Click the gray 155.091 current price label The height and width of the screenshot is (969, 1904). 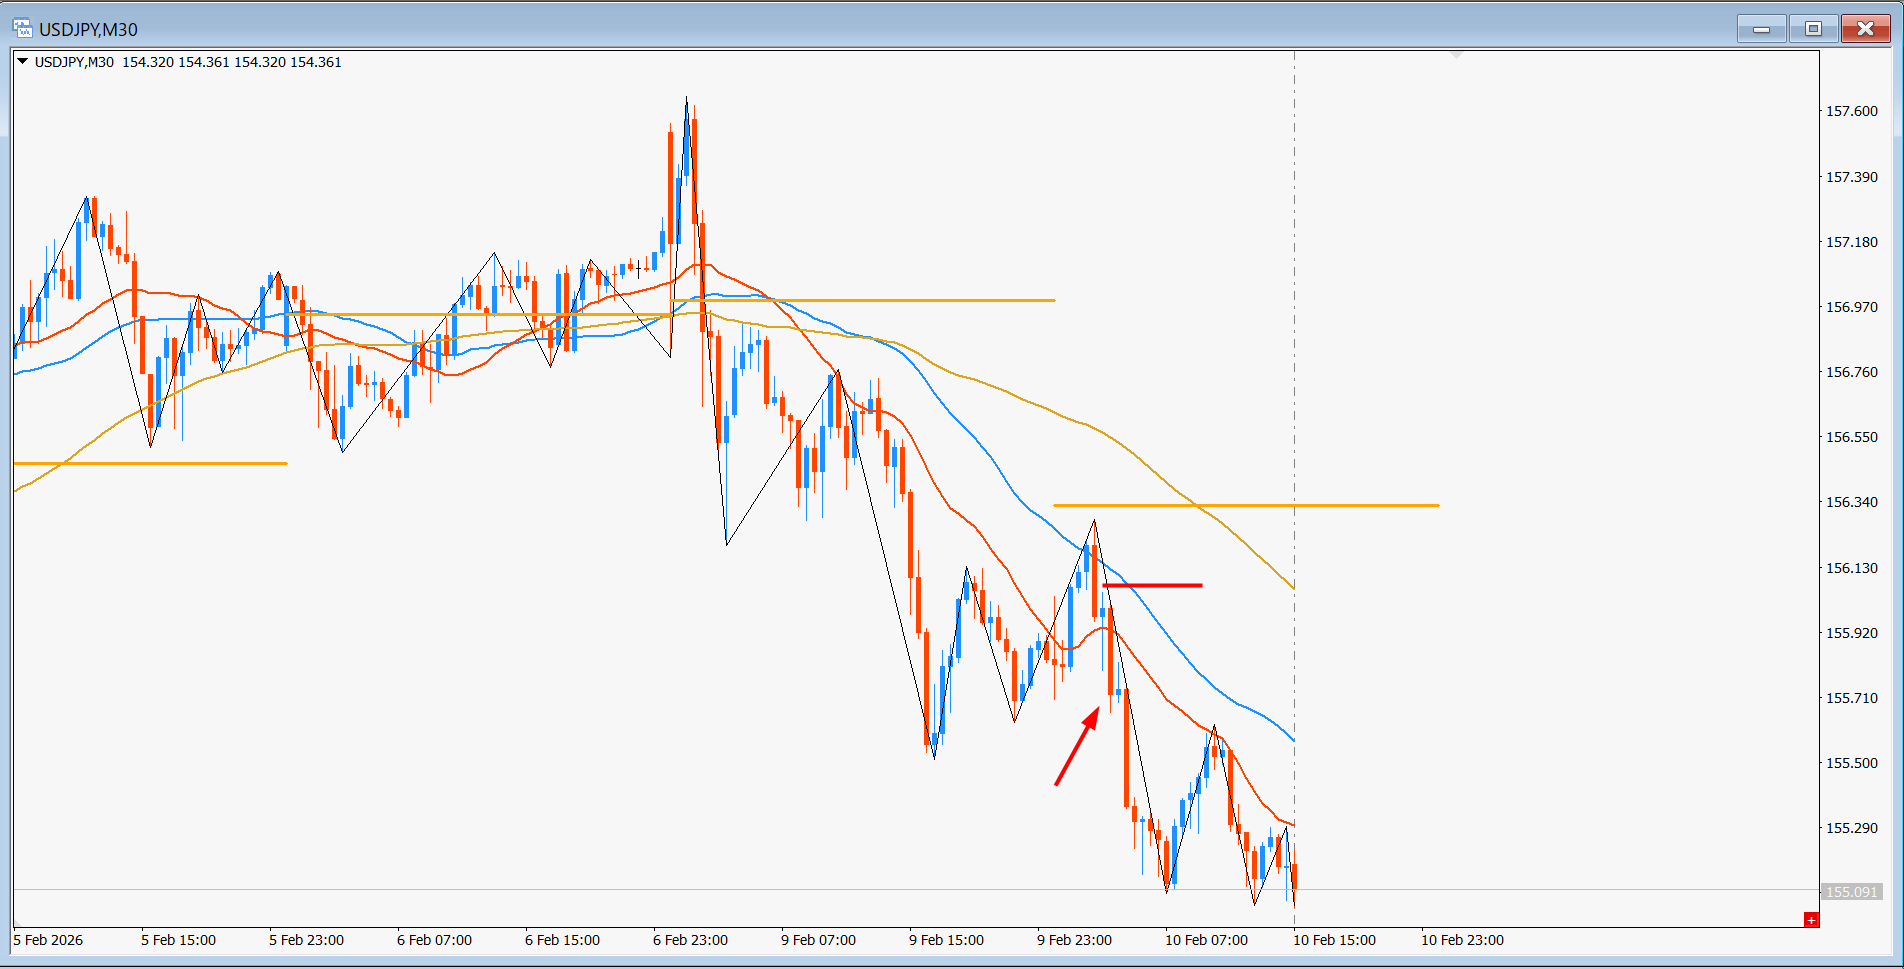(x=1851, y=891)
